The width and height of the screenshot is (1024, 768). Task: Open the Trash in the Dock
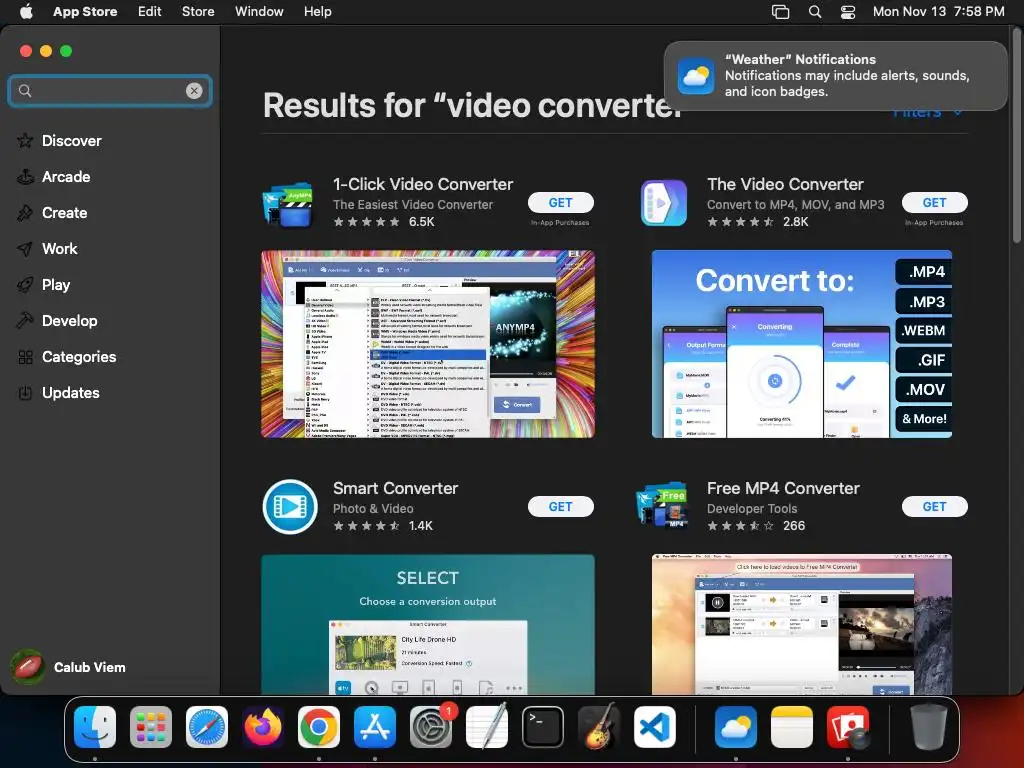pyautogui.click(x=929, y=726)
